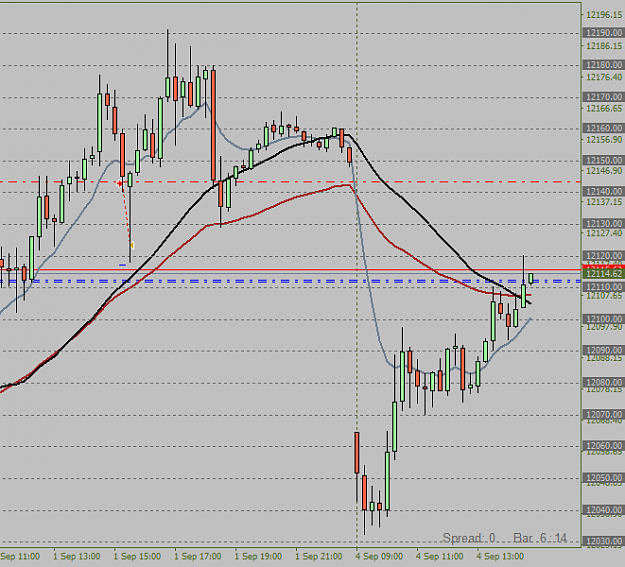Click the 1 Sep 19:00 time label
The height and width of the screenshot is (567, 625).
(x=258, y=556)
